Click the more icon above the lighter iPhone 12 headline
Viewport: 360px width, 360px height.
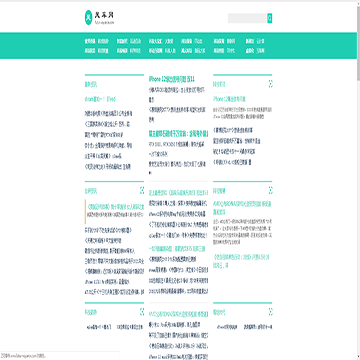(x=270, y=84)
